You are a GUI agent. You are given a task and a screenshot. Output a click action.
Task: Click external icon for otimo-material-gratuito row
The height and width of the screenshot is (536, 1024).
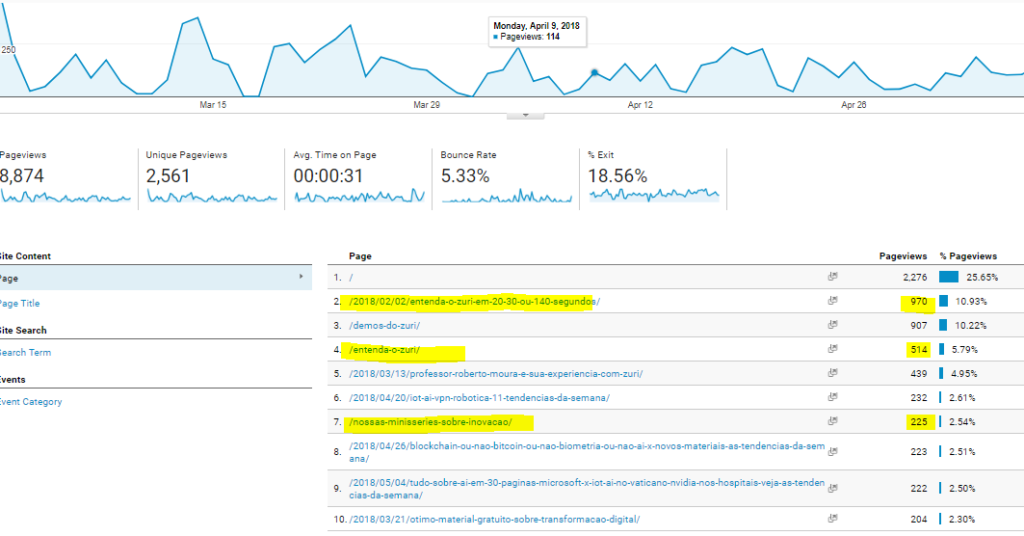tap(832, 519)
